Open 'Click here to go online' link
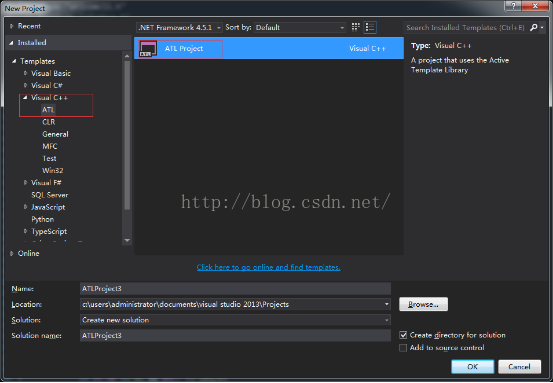 tap(268, 267)
